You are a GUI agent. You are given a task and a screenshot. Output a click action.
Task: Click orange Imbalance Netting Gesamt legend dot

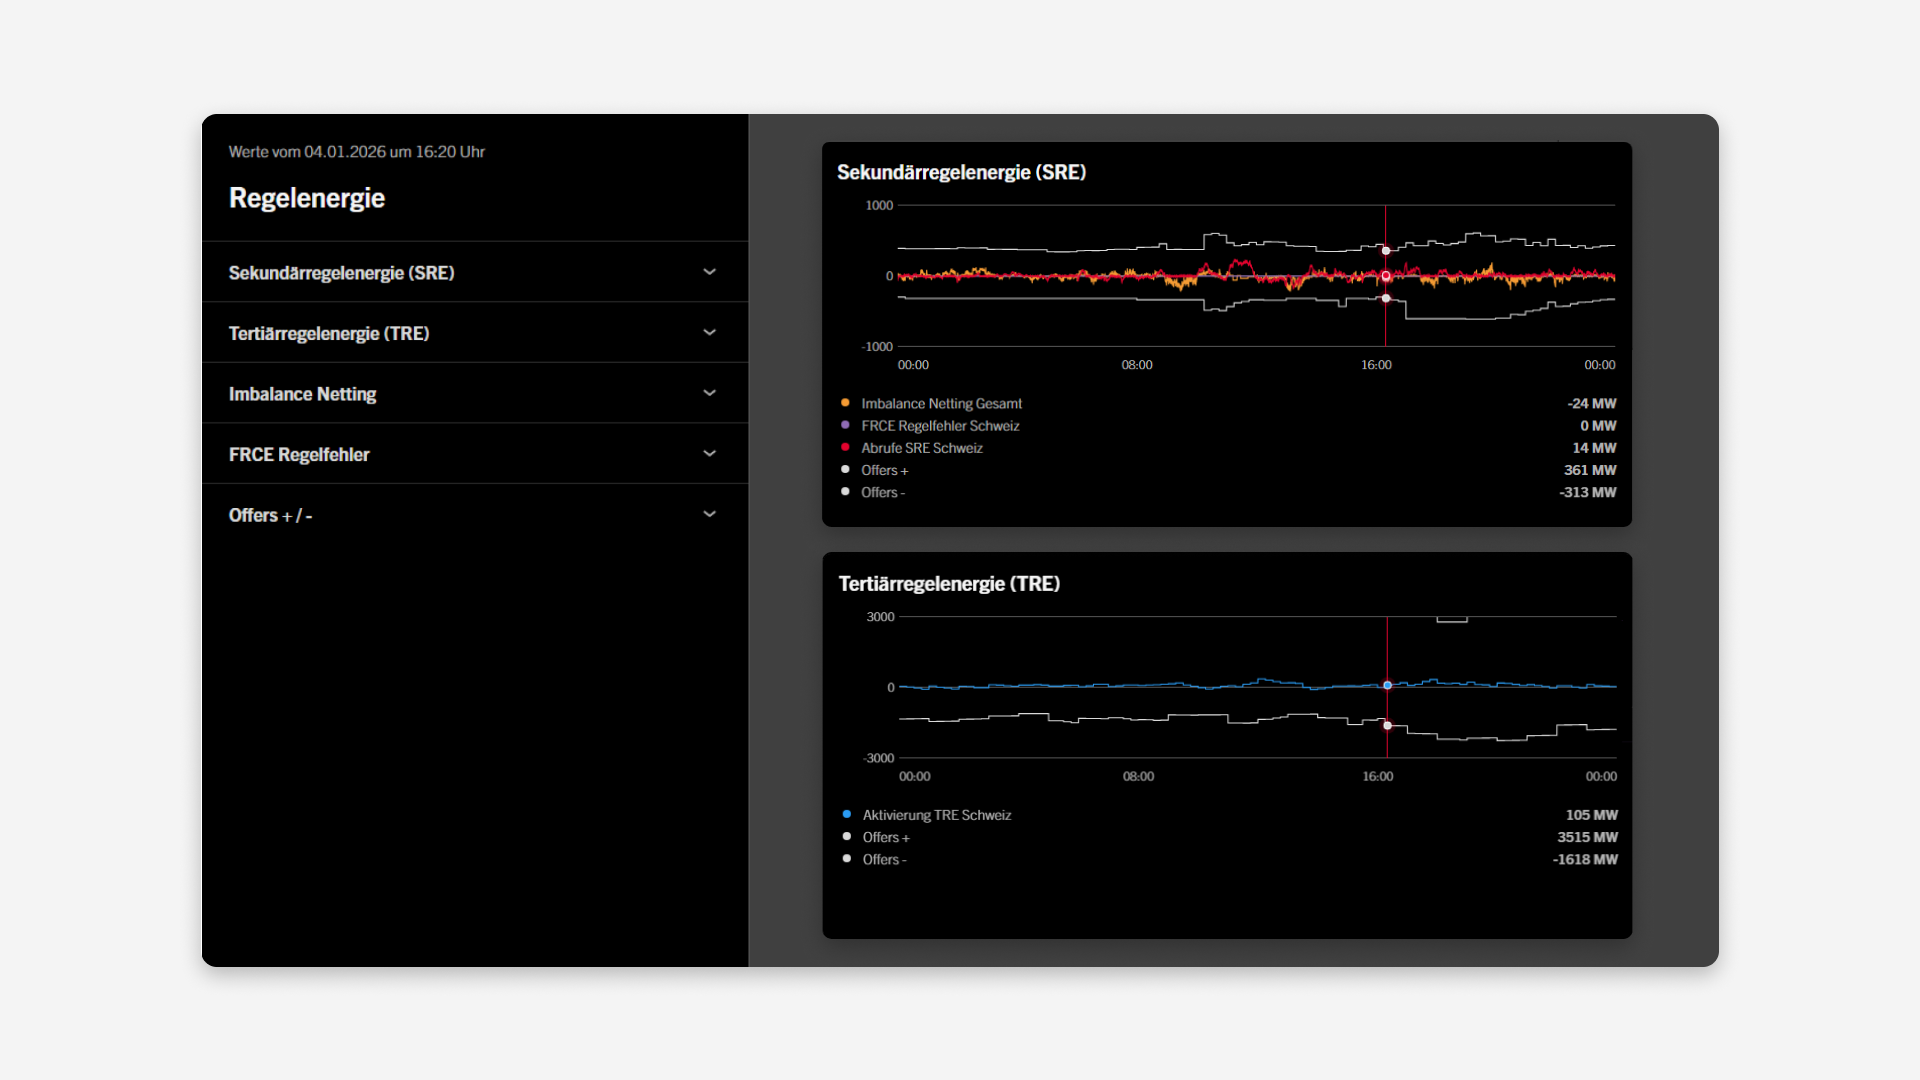845,403
